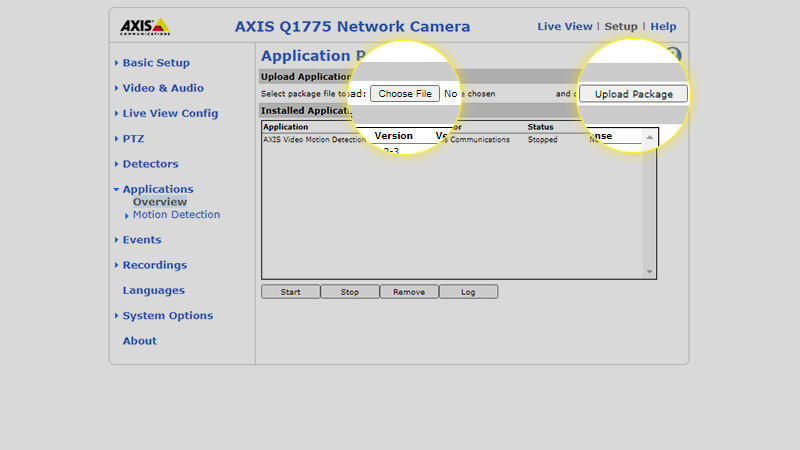Start the selected application
Viewport: 800px width, 450px height.
290,292
